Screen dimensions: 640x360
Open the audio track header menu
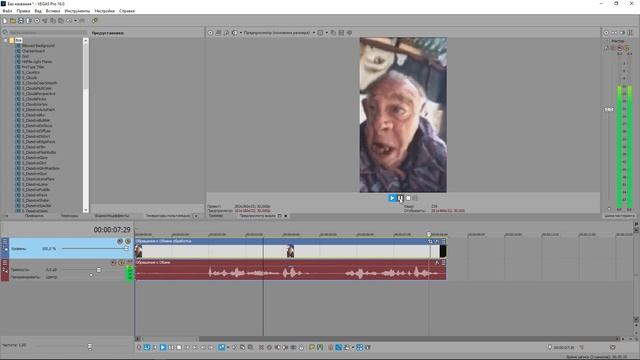pos(5,262)
